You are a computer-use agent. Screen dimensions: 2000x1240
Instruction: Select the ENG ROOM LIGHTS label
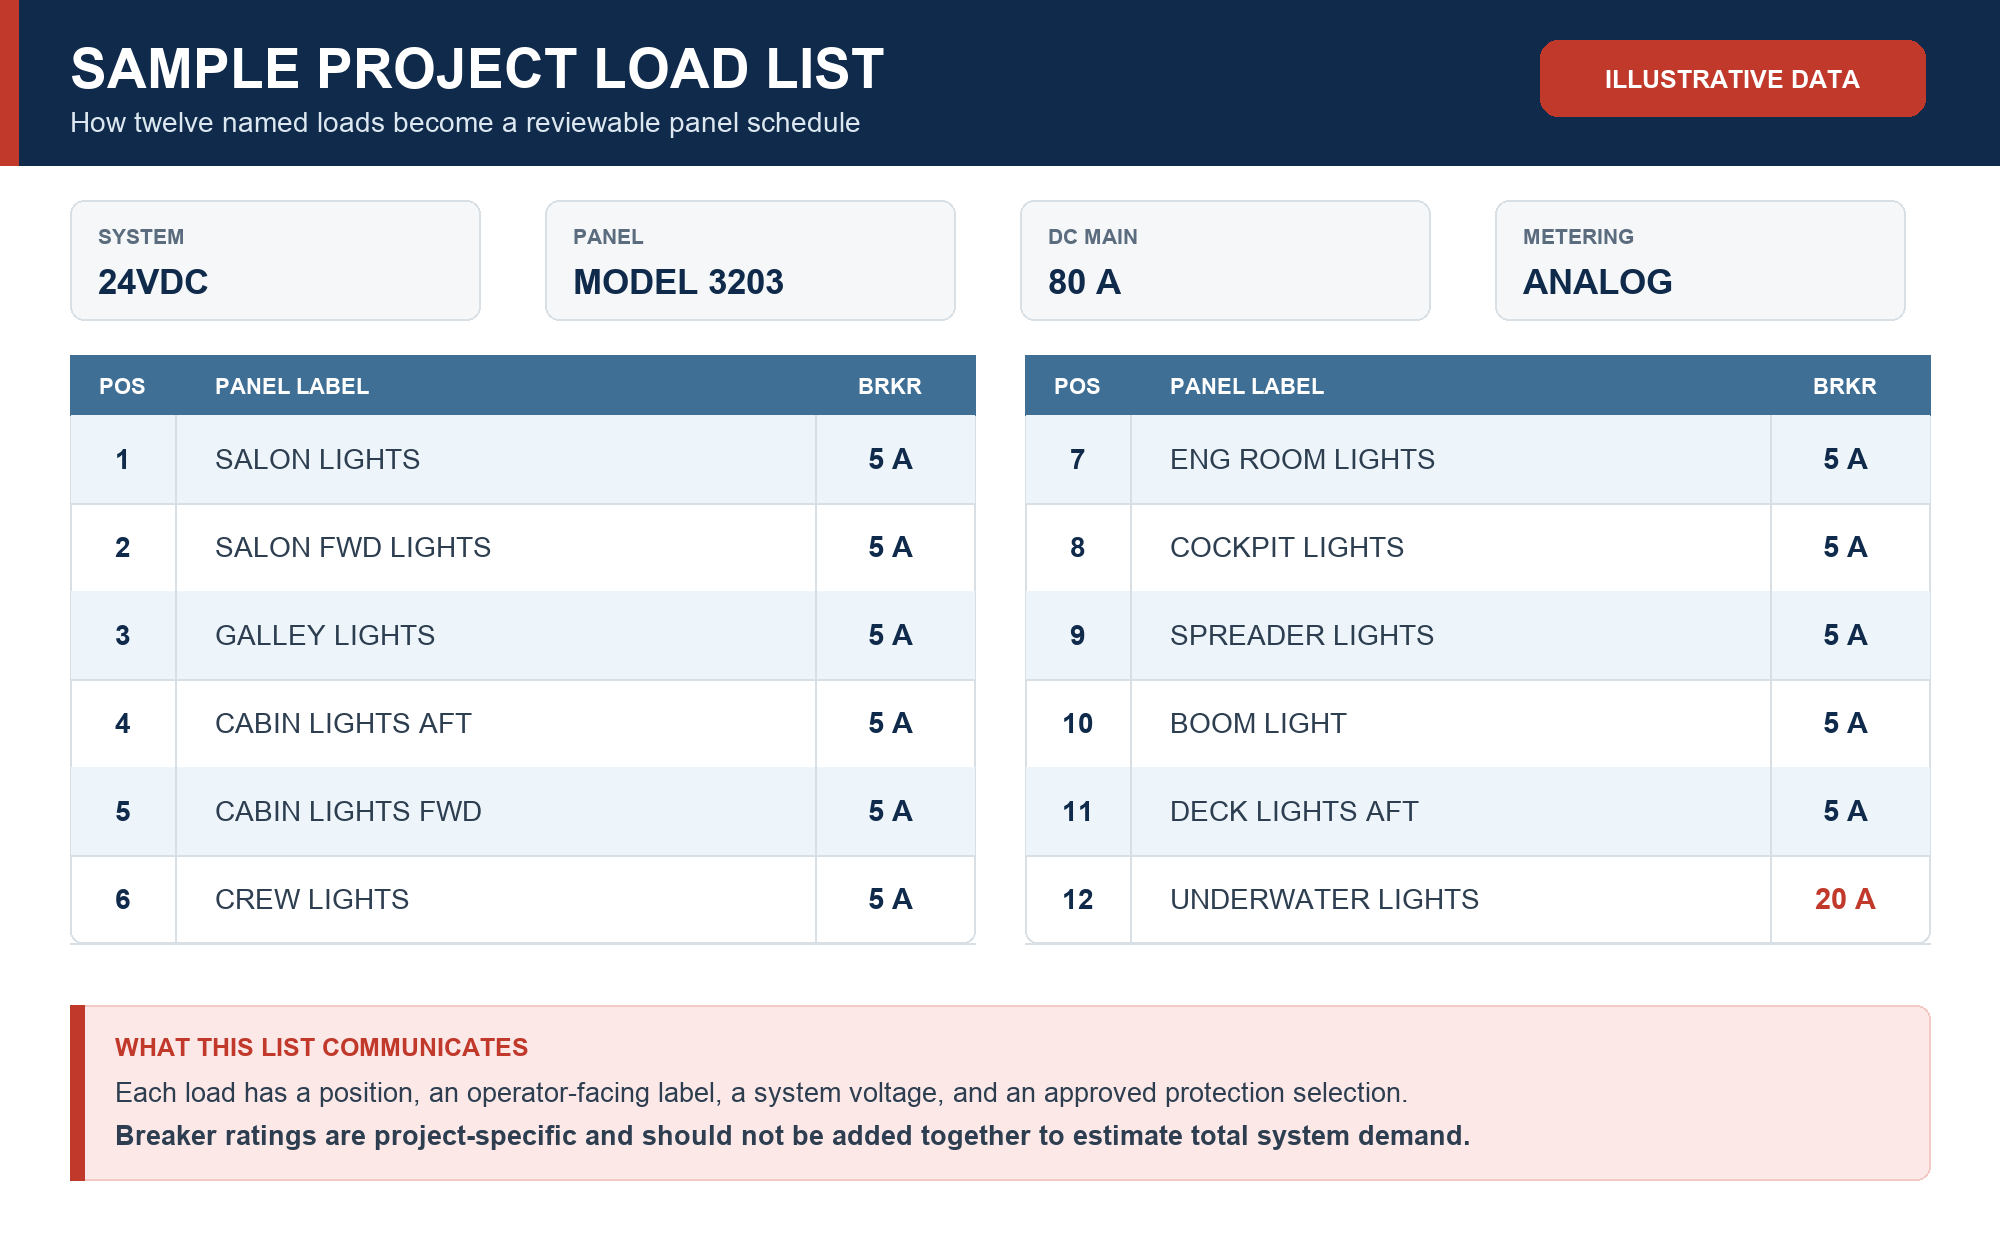[x=1302, y=459]
